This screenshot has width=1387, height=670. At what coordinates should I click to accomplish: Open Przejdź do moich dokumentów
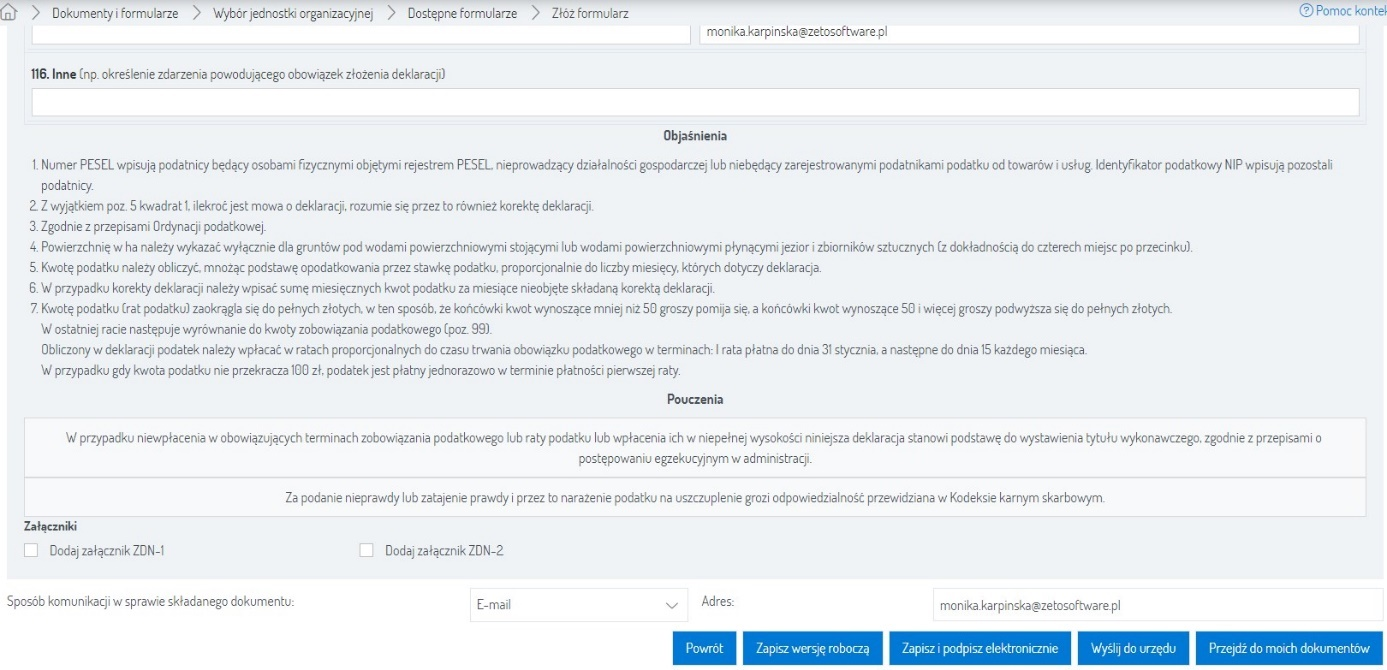click(1288, 647)
